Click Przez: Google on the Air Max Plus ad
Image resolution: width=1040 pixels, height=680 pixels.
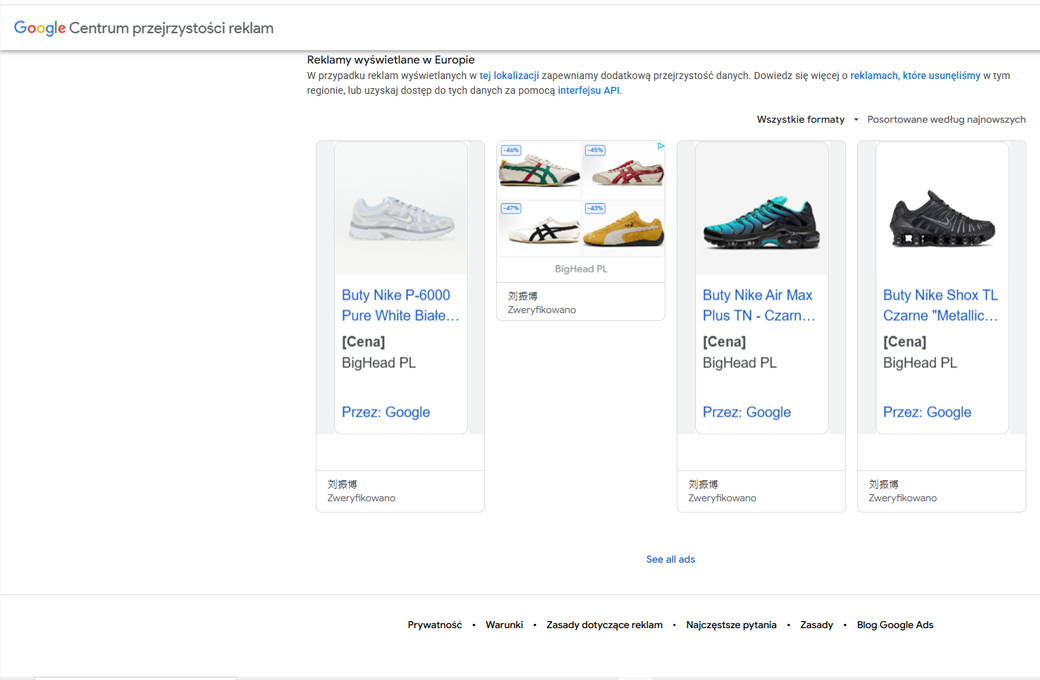point(747,412)
